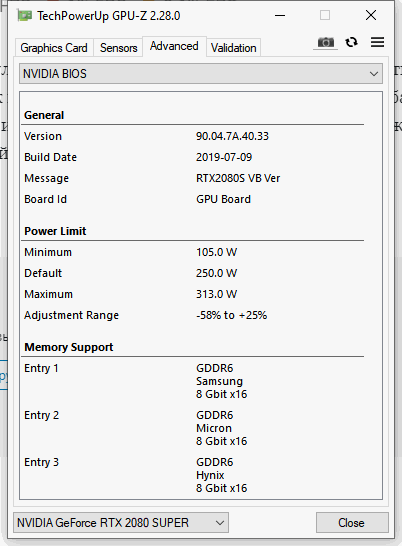Click the Board Id value GPU Board
The image size is (402, 546).
[223, 199]
